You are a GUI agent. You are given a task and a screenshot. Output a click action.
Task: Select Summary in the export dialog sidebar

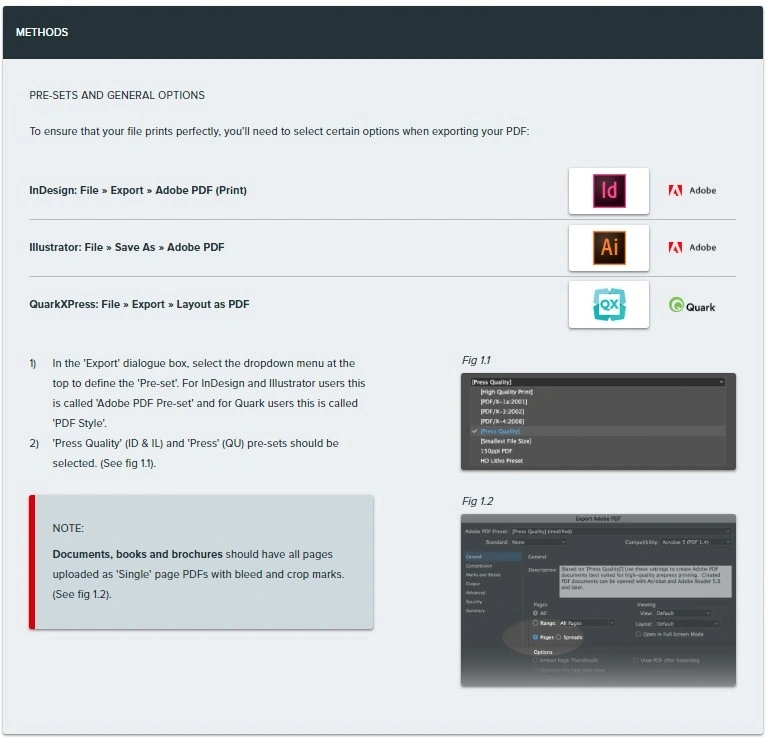coord(475,611)
